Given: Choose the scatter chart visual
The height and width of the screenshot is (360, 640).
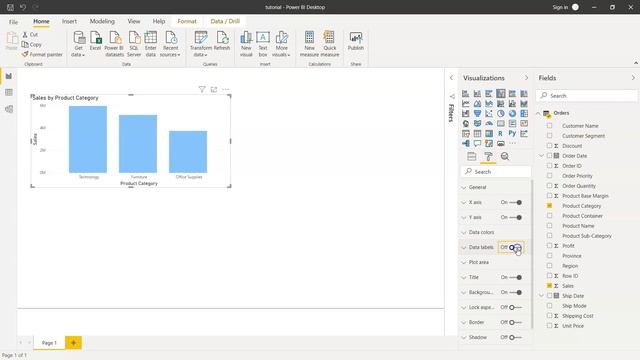Looking at the screenshot, I should click(x=489, y=113).
